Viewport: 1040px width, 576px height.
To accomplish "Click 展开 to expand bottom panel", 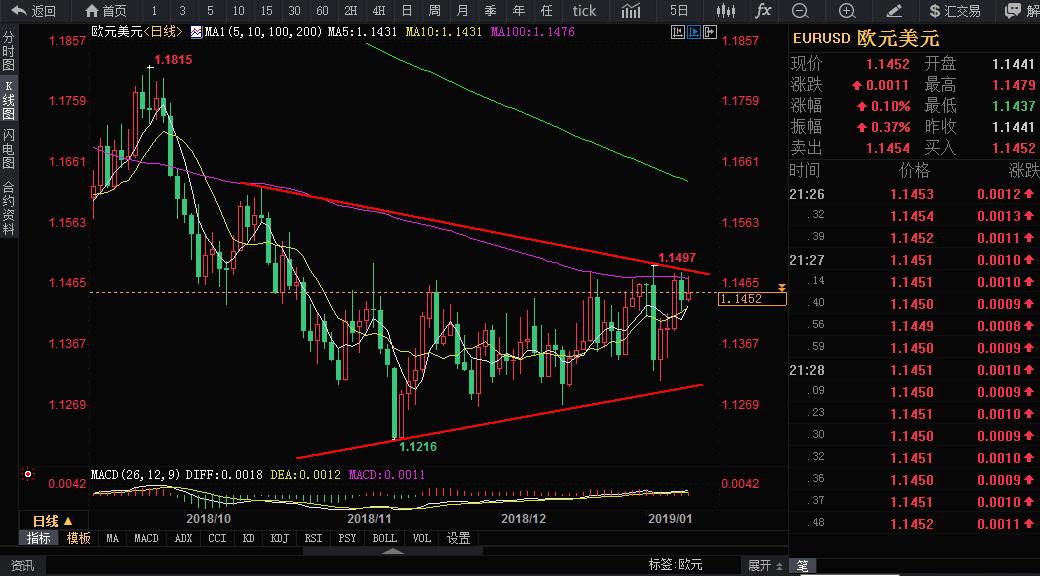I will coord(765,565).
